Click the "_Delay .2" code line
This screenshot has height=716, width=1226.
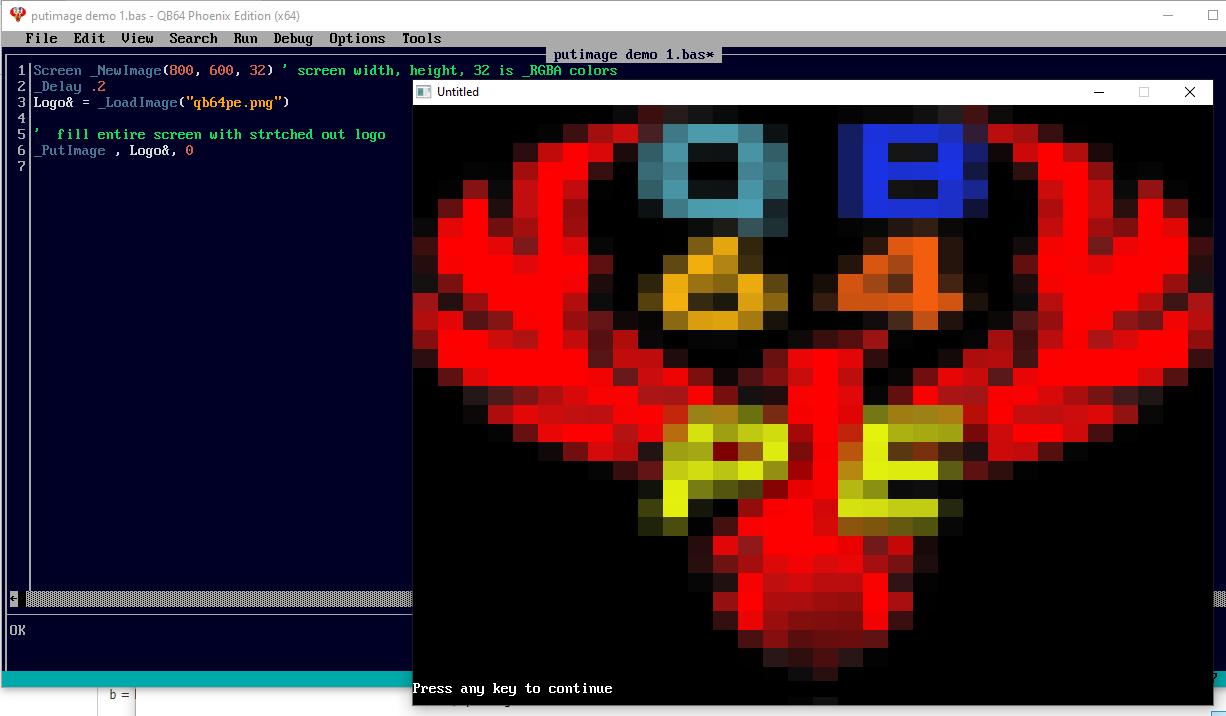(69, 87)
